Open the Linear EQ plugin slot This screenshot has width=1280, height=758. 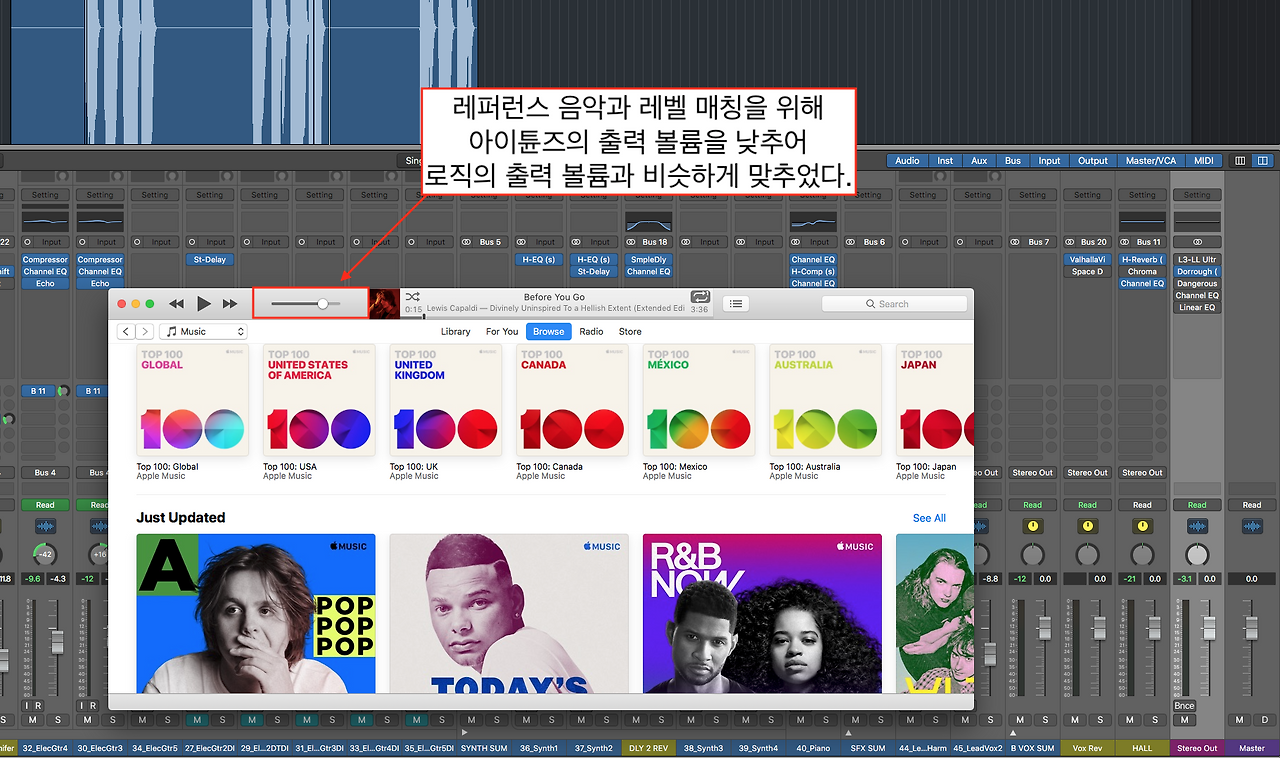(1197, 308)
